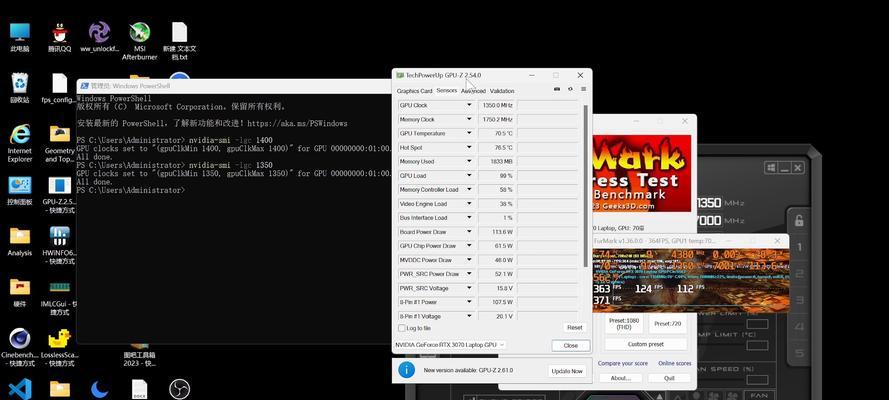Select the LosslessScaling duck icon

[x=60, y=348]
